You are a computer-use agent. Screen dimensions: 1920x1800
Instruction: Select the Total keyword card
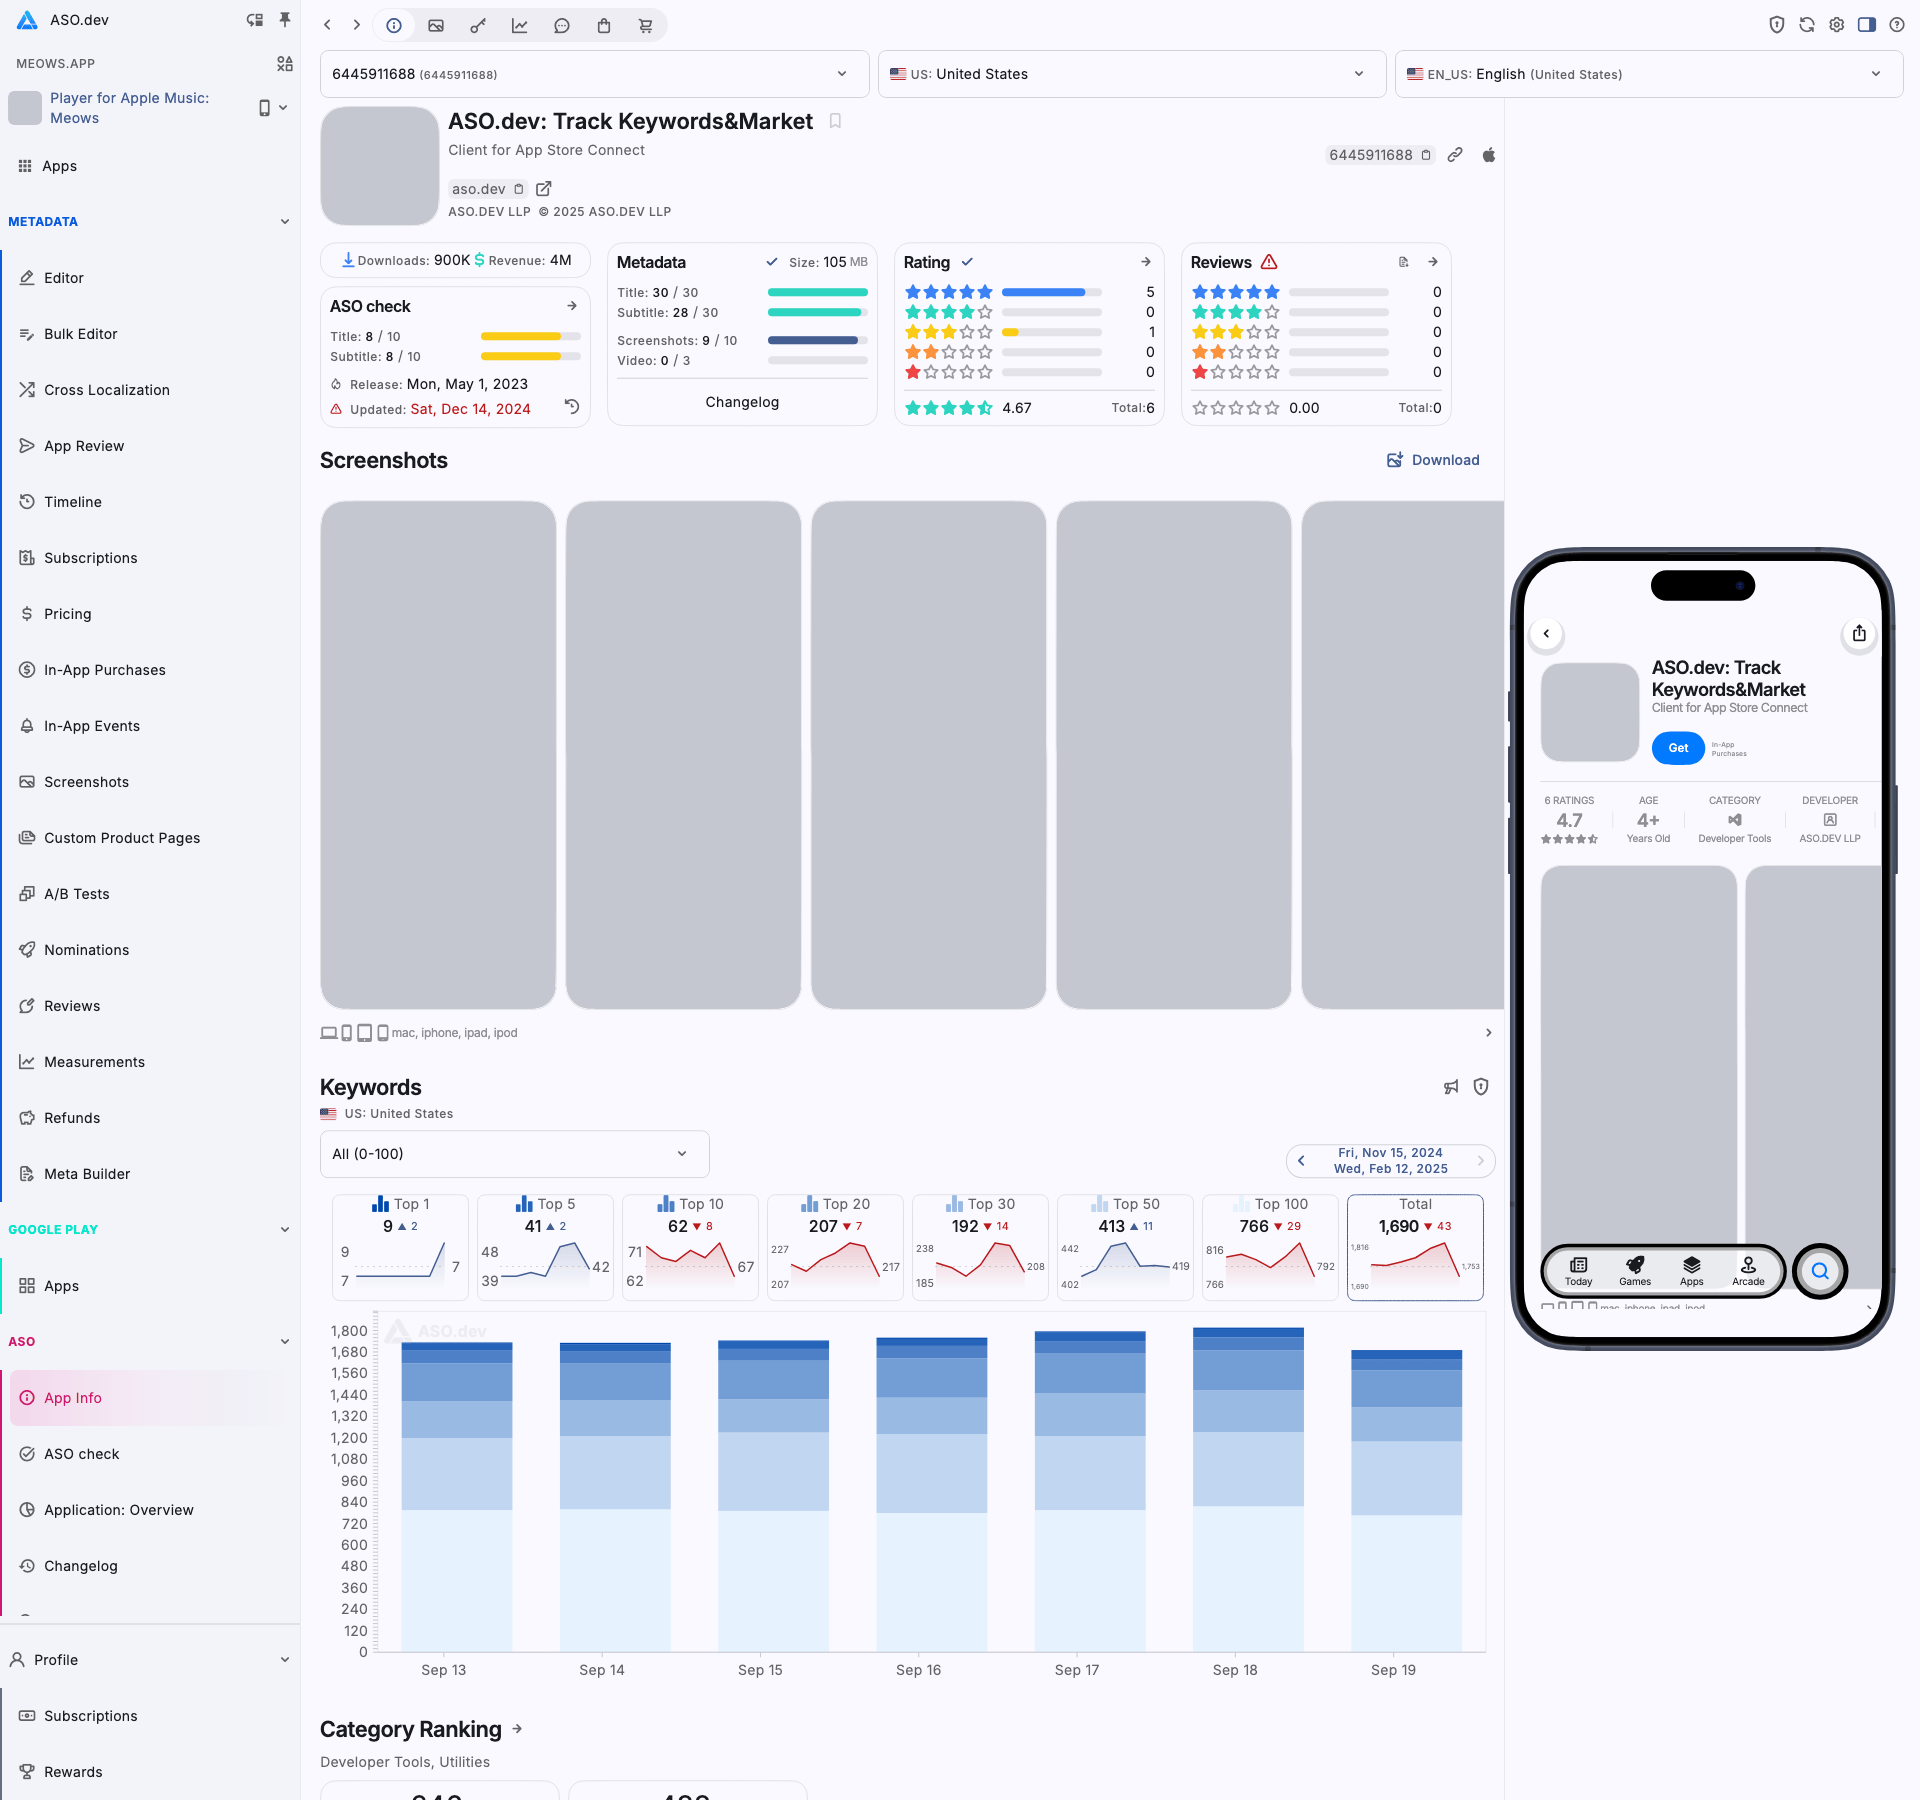click(1415, 1247)
